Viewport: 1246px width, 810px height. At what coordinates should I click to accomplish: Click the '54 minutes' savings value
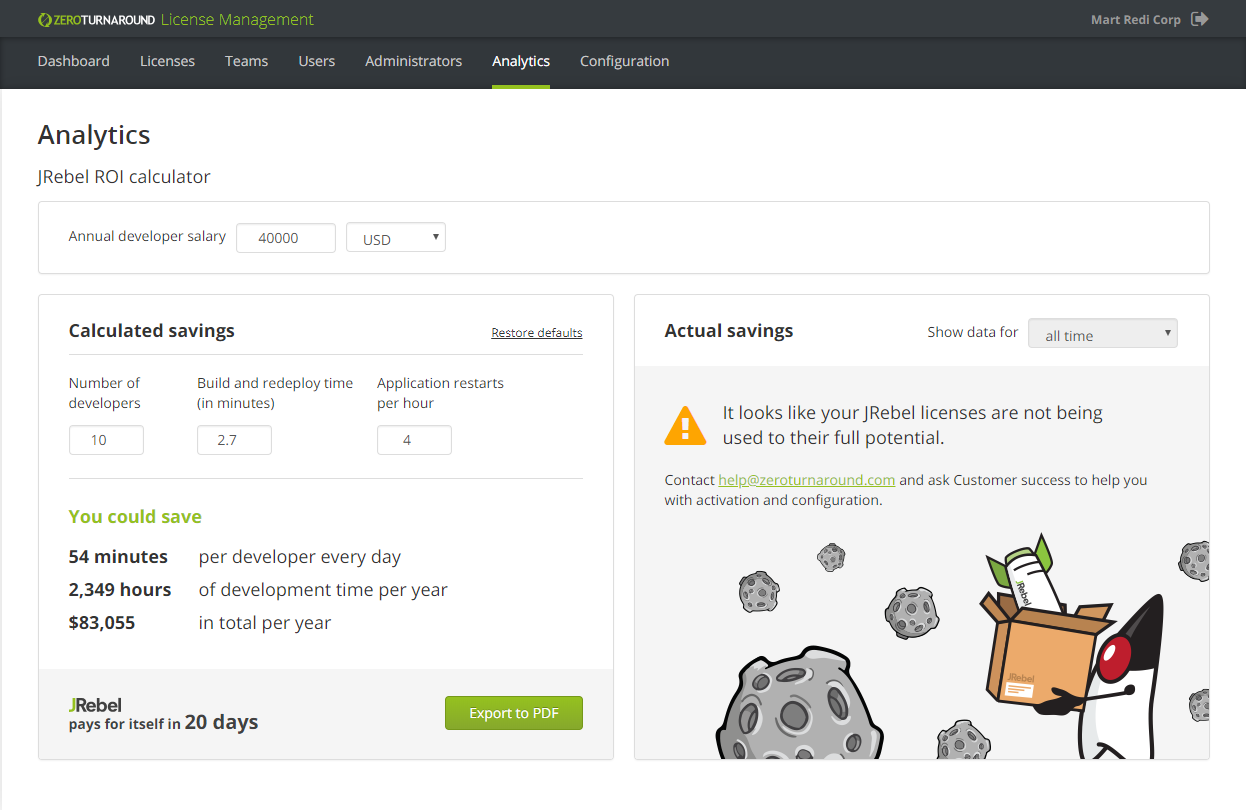point(118,557)
